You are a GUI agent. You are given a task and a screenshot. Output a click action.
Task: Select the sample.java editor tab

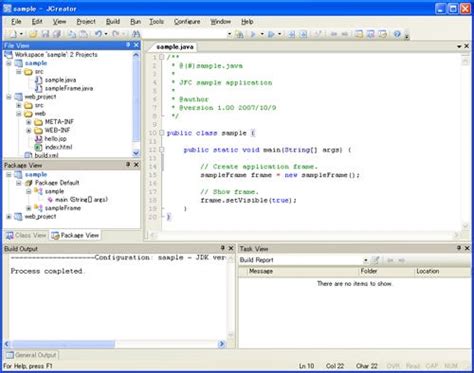click(175, 47)
